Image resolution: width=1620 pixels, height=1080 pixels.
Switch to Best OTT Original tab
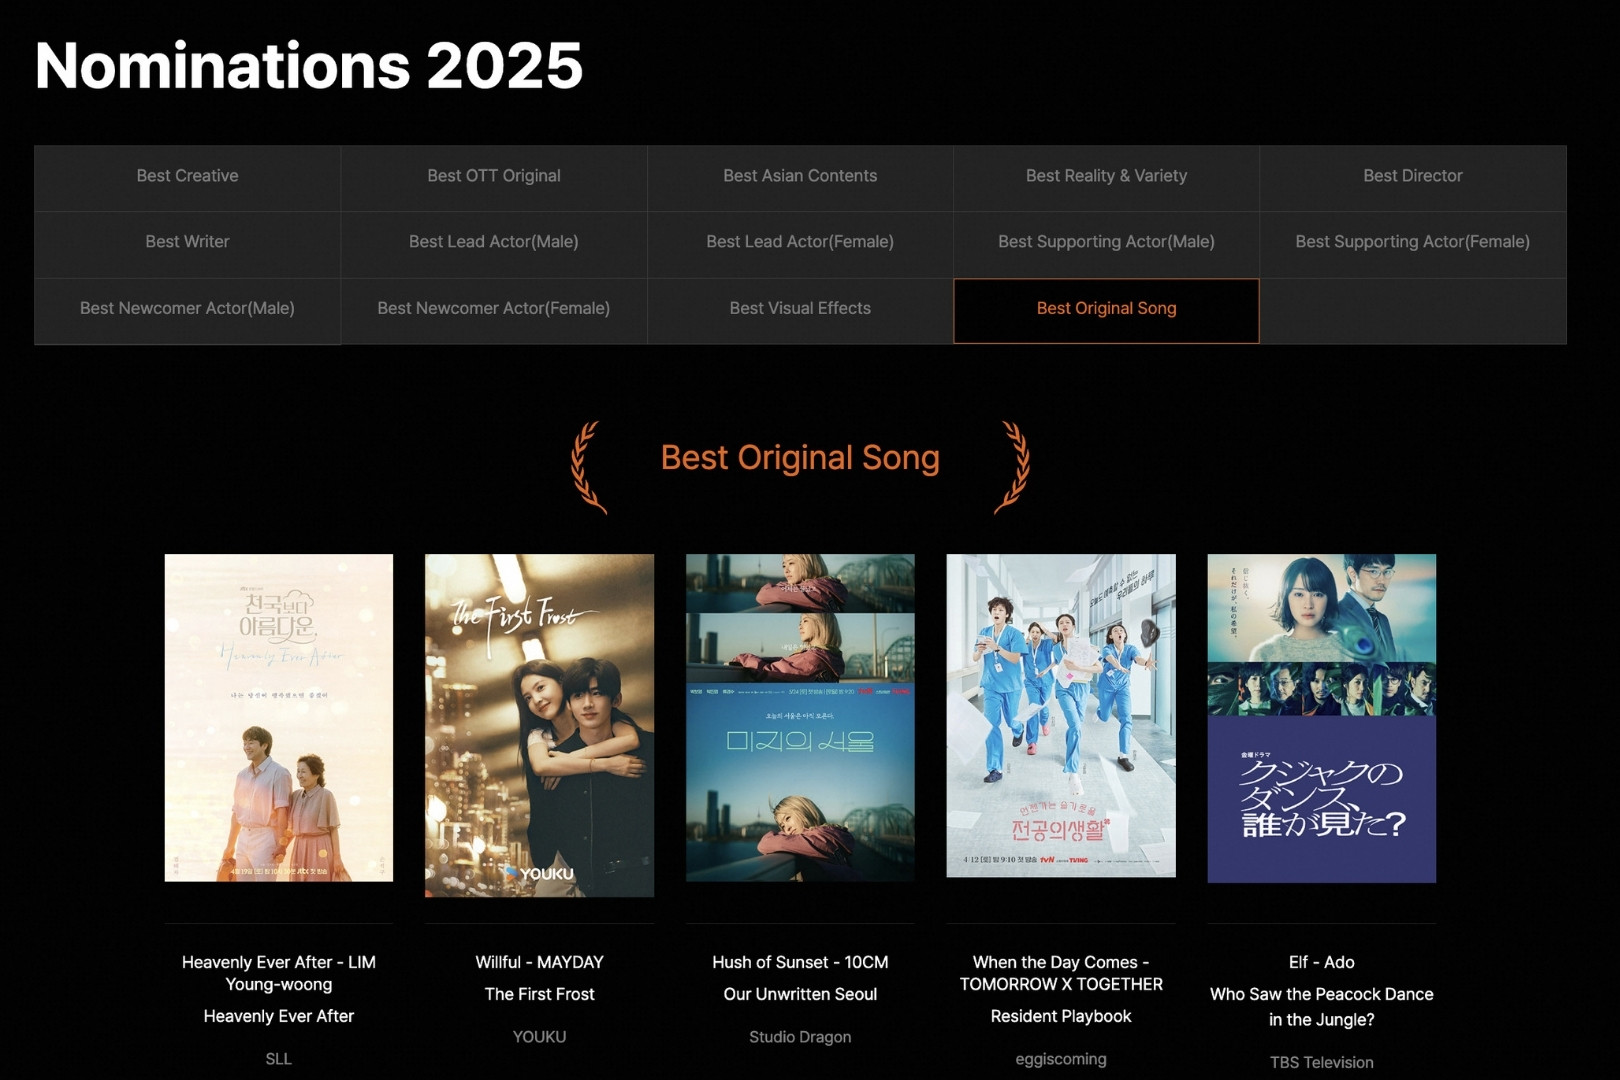[493, 176]
